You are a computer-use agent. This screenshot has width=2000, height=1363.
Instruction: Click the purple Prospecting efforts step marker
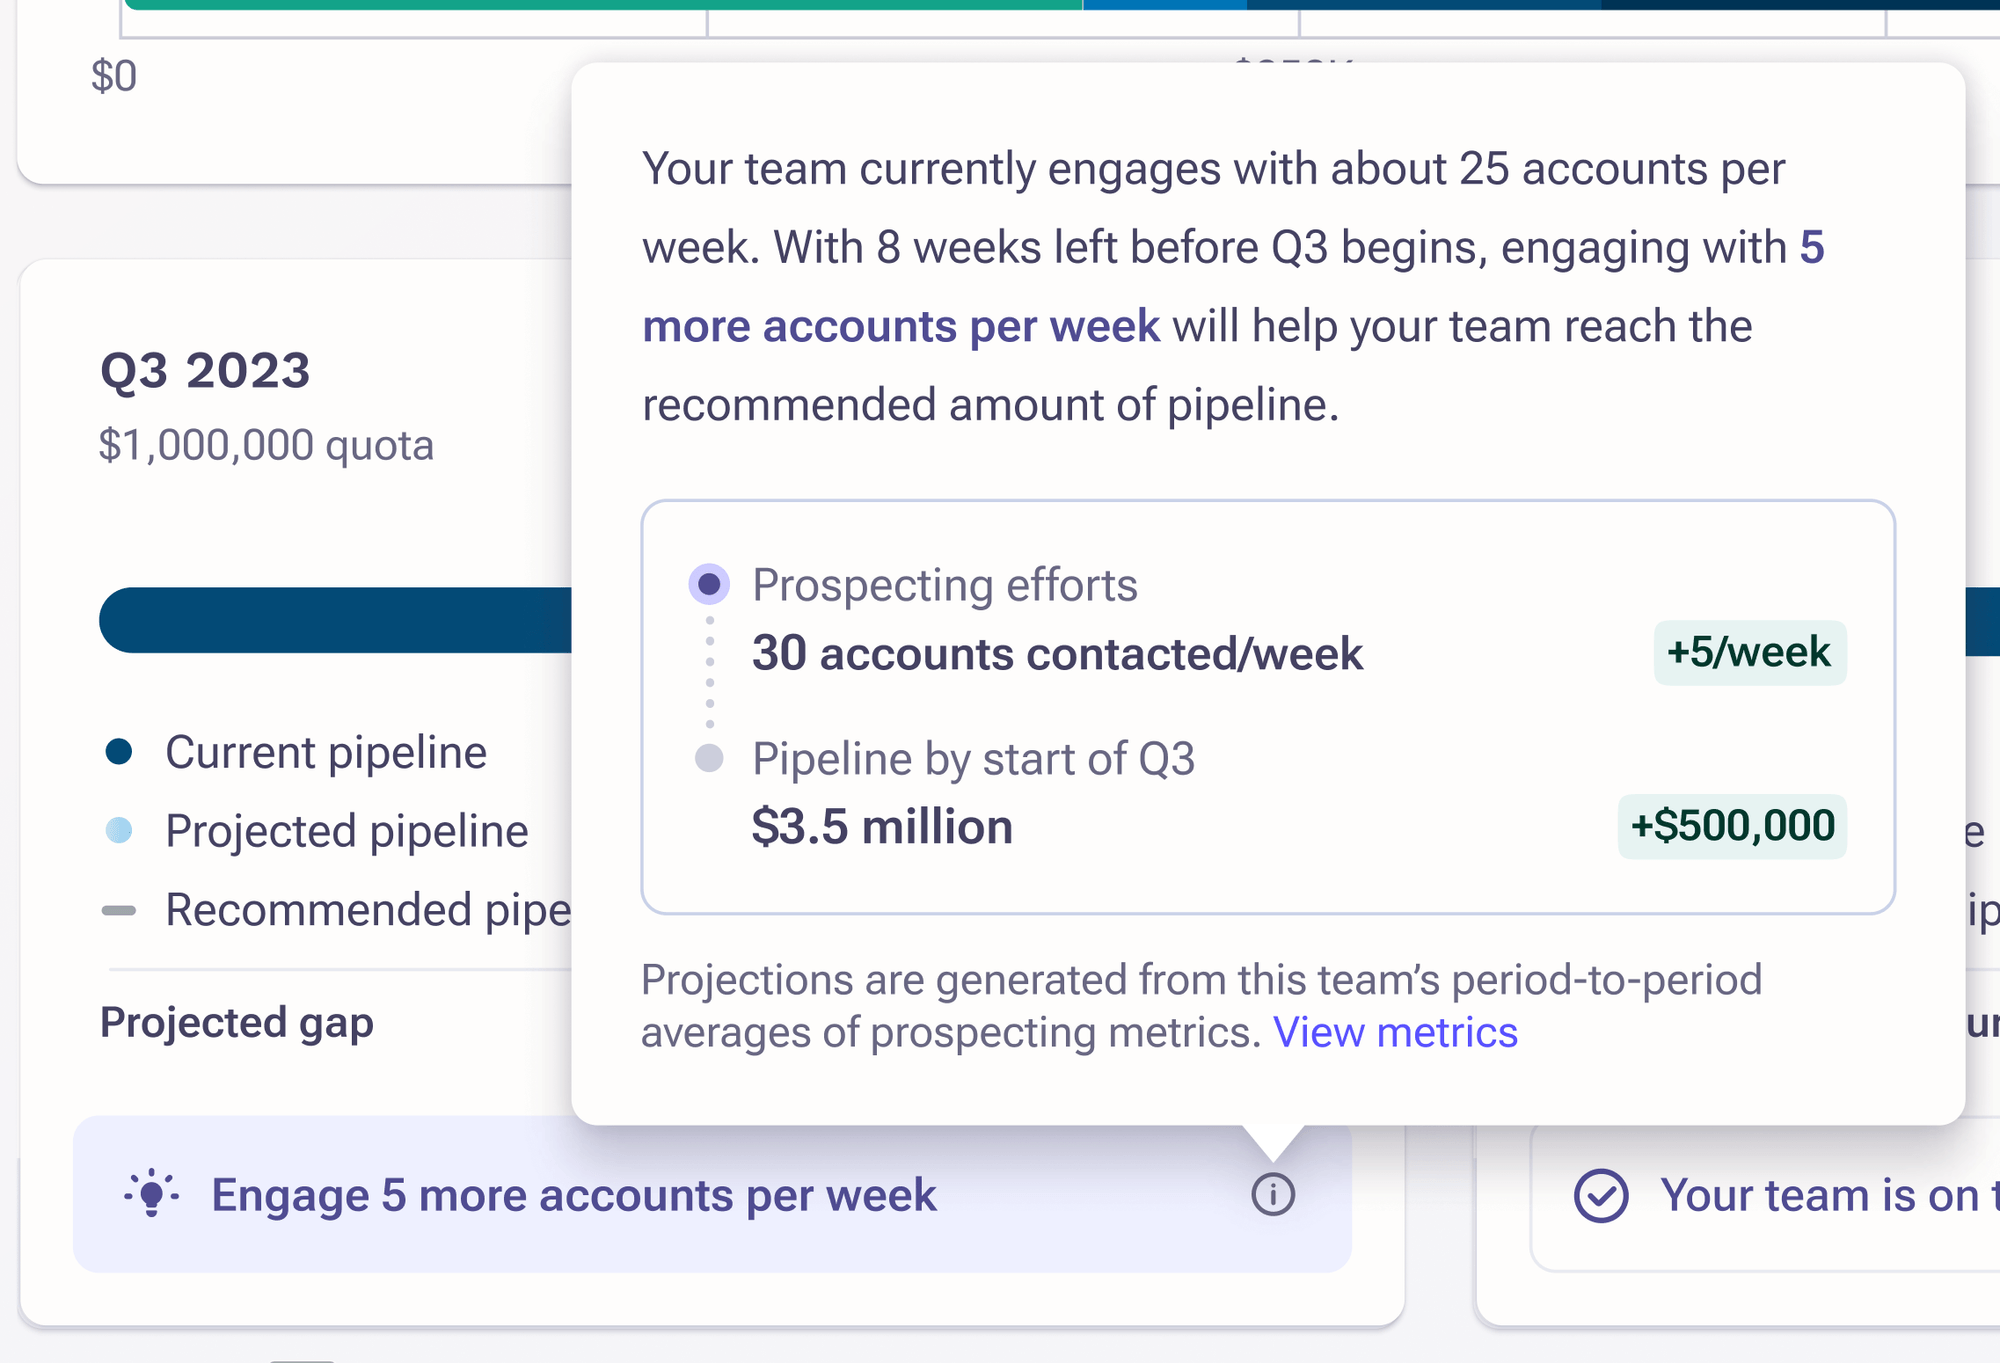pyautogui.click(x=709, y=584)
